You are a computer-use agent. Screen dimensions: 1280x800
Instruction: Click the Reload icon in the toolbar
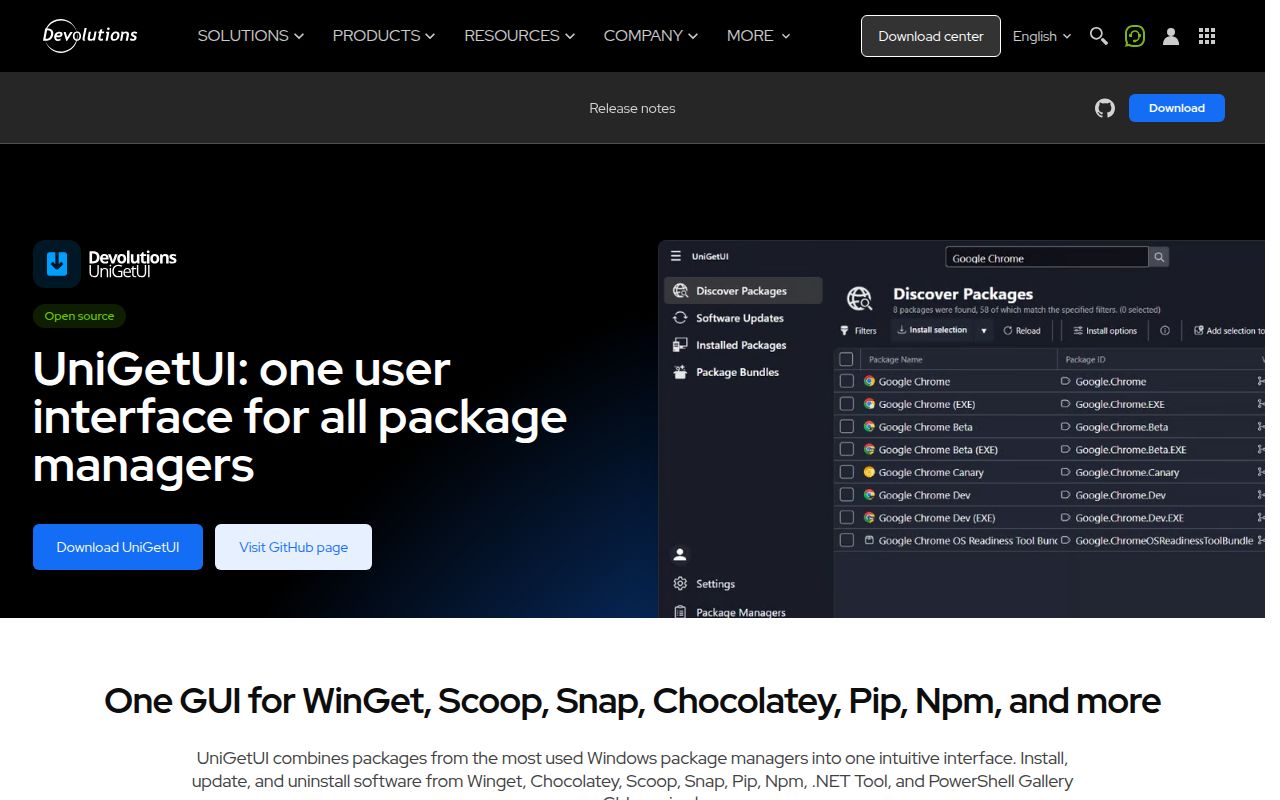coord(1008,330)
